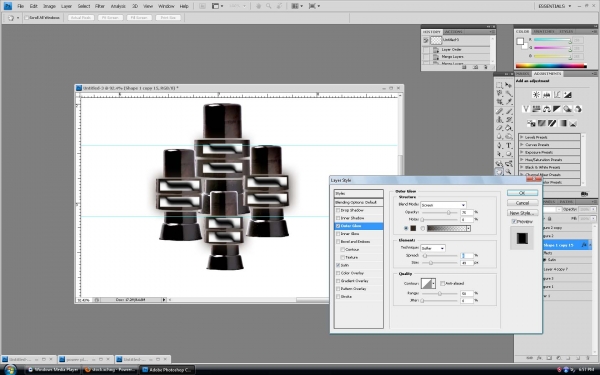This screenshot has width=600, height=375.
Task: Expand the Curves Presets list
Action: click(x=522, y=145)
